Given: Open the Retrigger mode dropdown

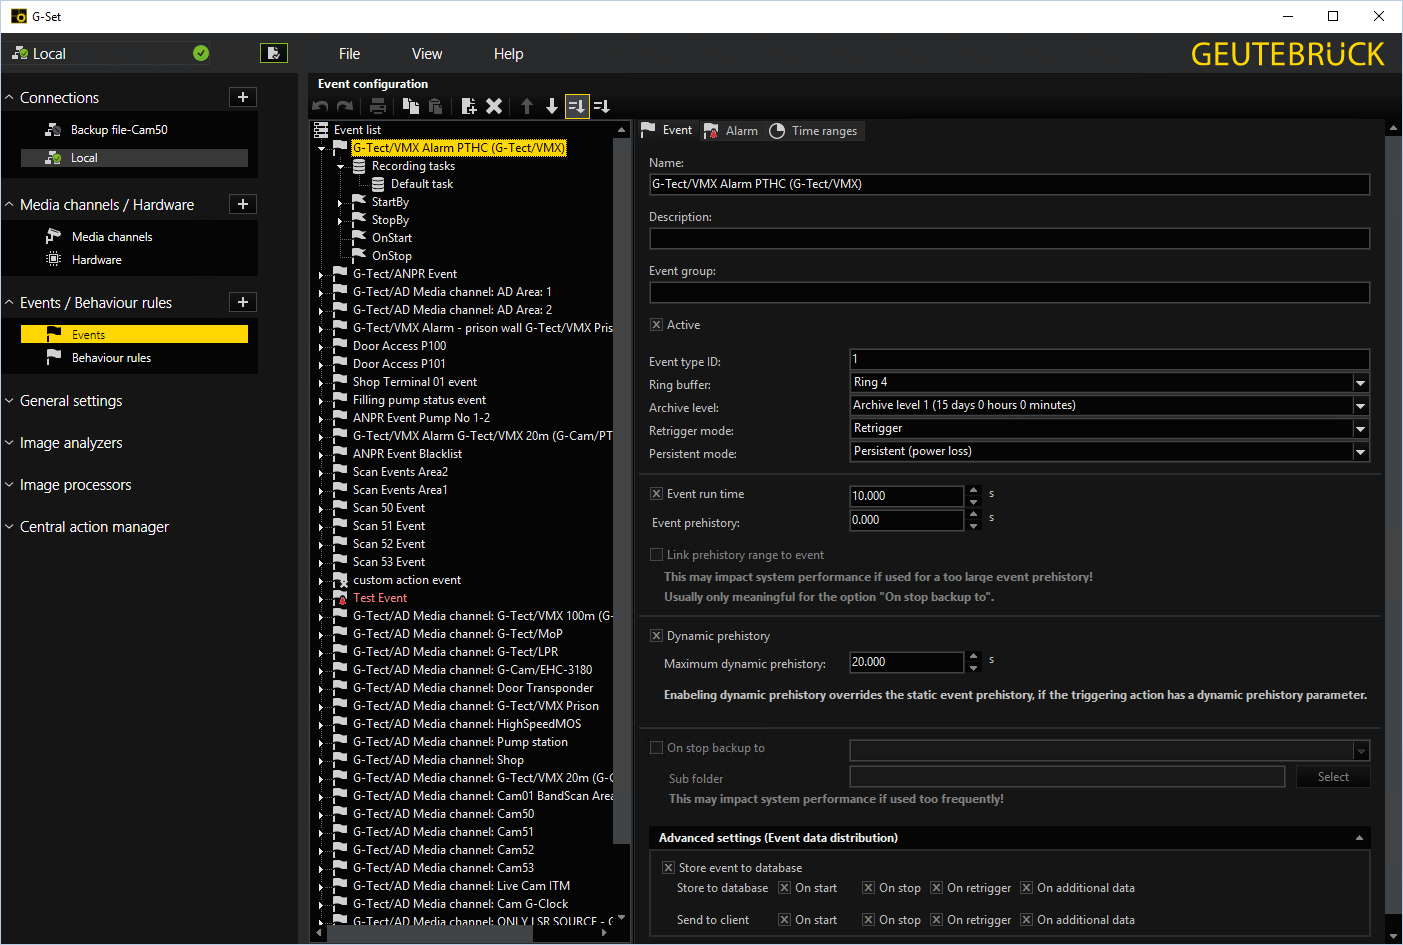Looking at the screenshot, I should pyautogui.click(x=1360, y=429).
